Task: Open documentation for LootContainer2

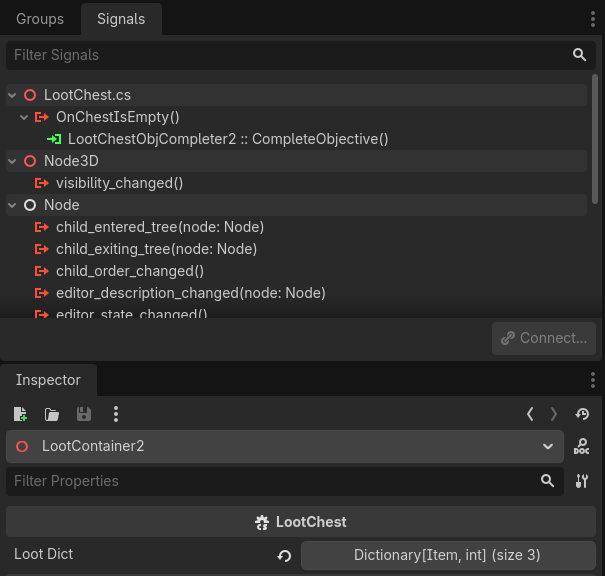Action: tap(582, 447)
